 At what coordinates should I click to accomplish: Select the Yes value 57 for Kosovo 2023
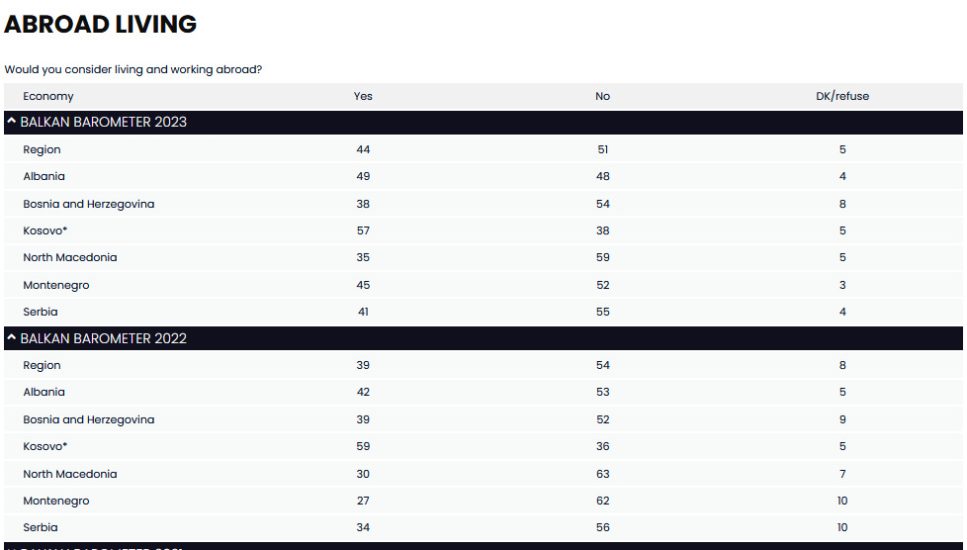point(363,231)
